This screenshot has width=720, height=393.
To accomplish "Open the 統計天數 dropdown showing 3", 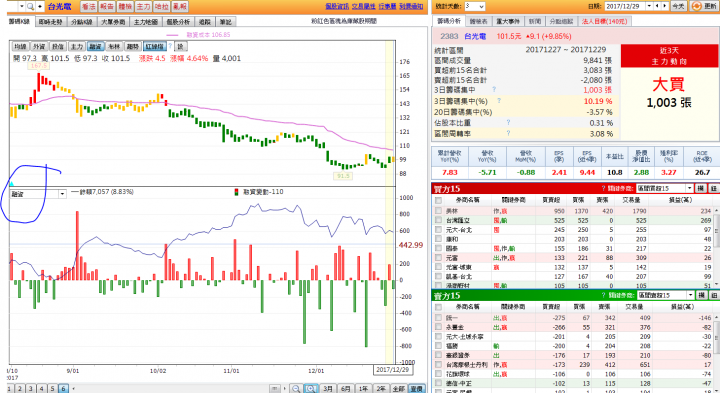I will [474, 6].
